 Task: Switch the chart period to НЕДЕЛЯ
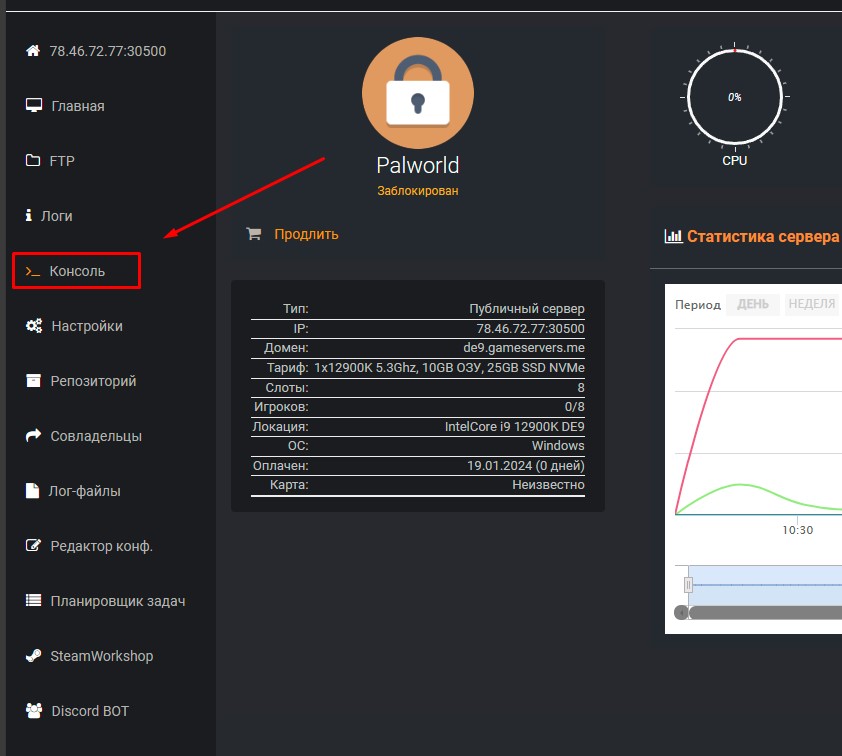point(811,304)
